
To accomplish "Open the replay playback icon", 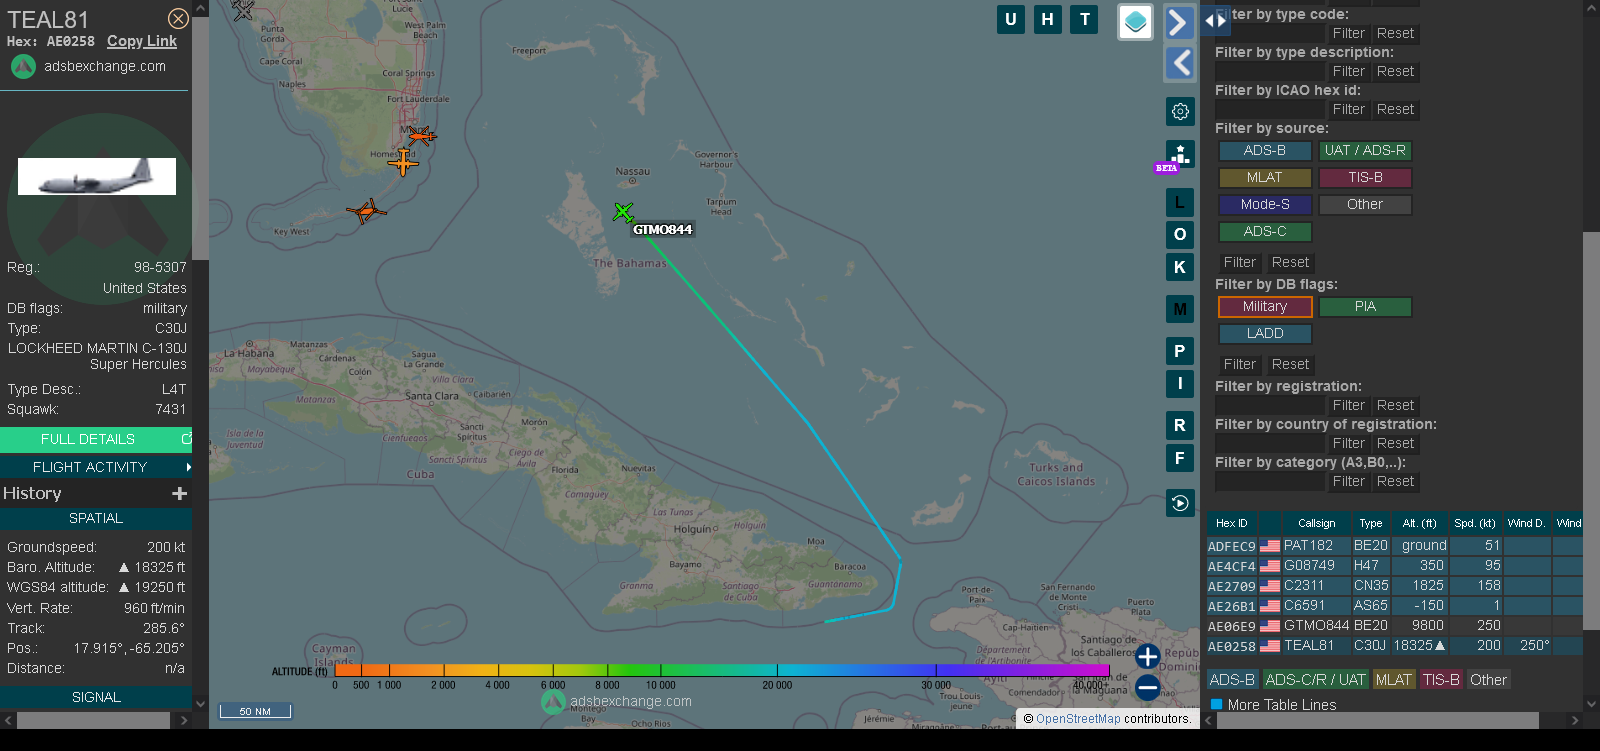I will tap(1180, 503).
